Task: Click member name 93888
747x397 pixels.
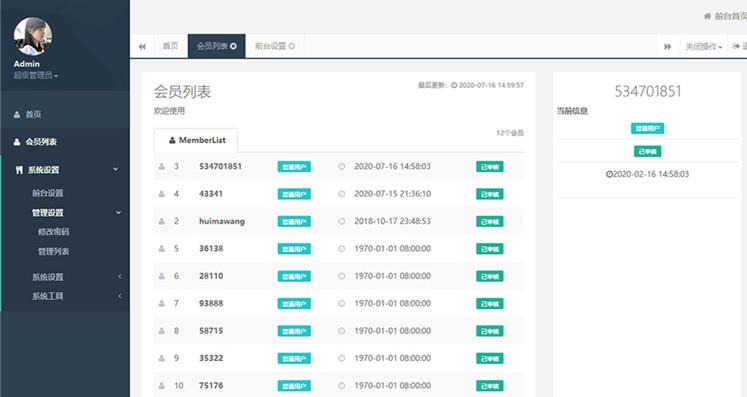Action: (211, 304)
